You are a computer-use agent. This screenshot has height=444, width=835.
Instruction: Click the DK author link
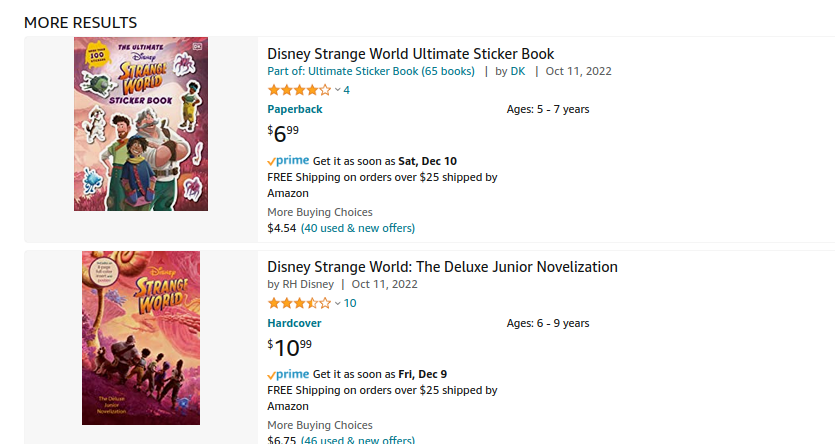[x=518, y=71]
